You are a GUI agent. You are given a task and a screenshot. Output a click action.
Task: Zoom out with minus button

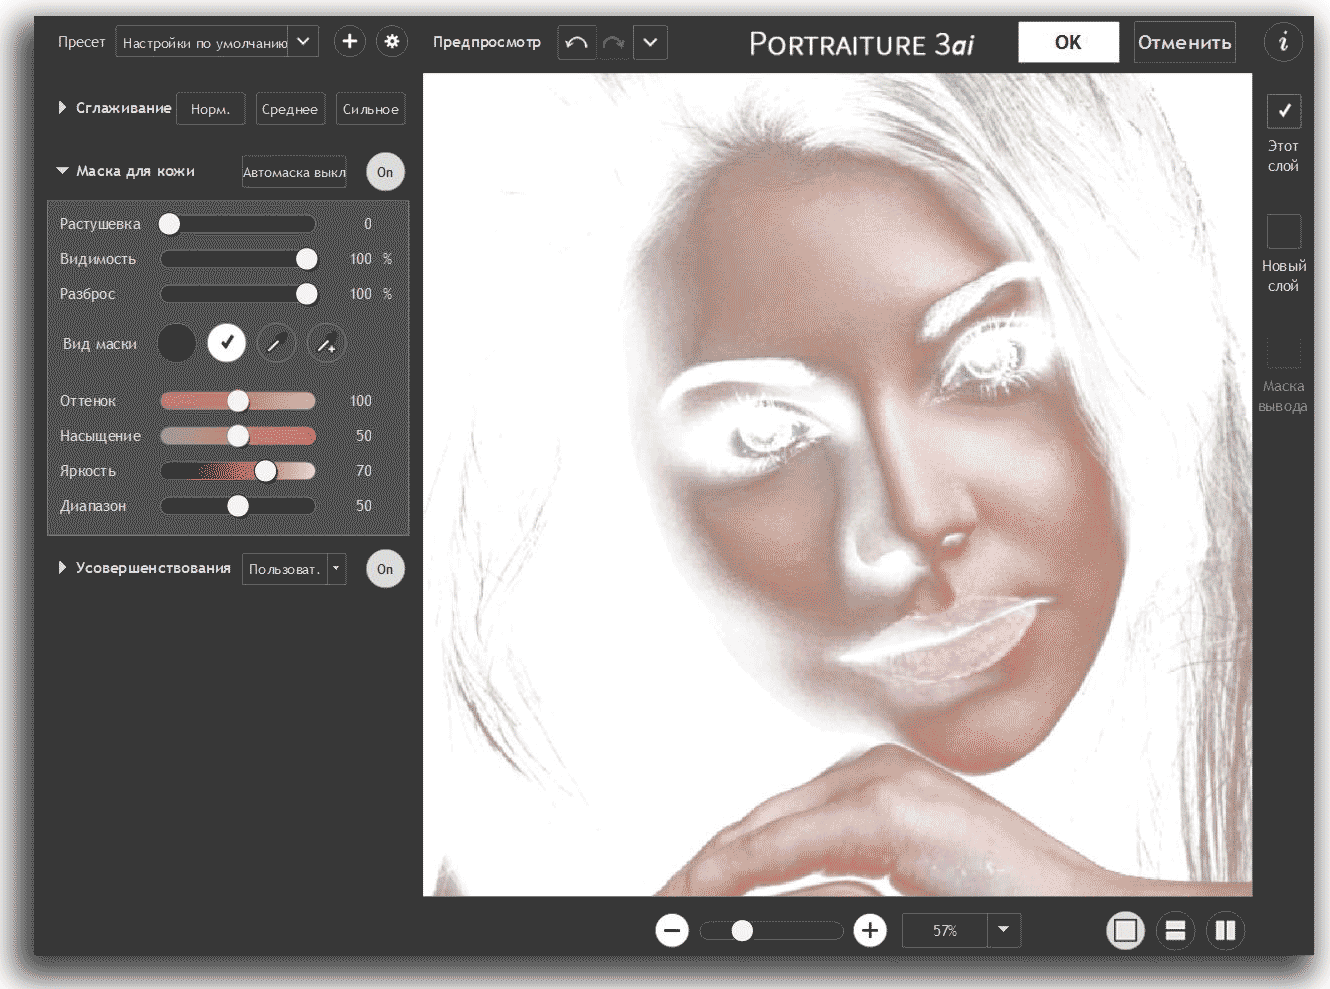(672, 930)
